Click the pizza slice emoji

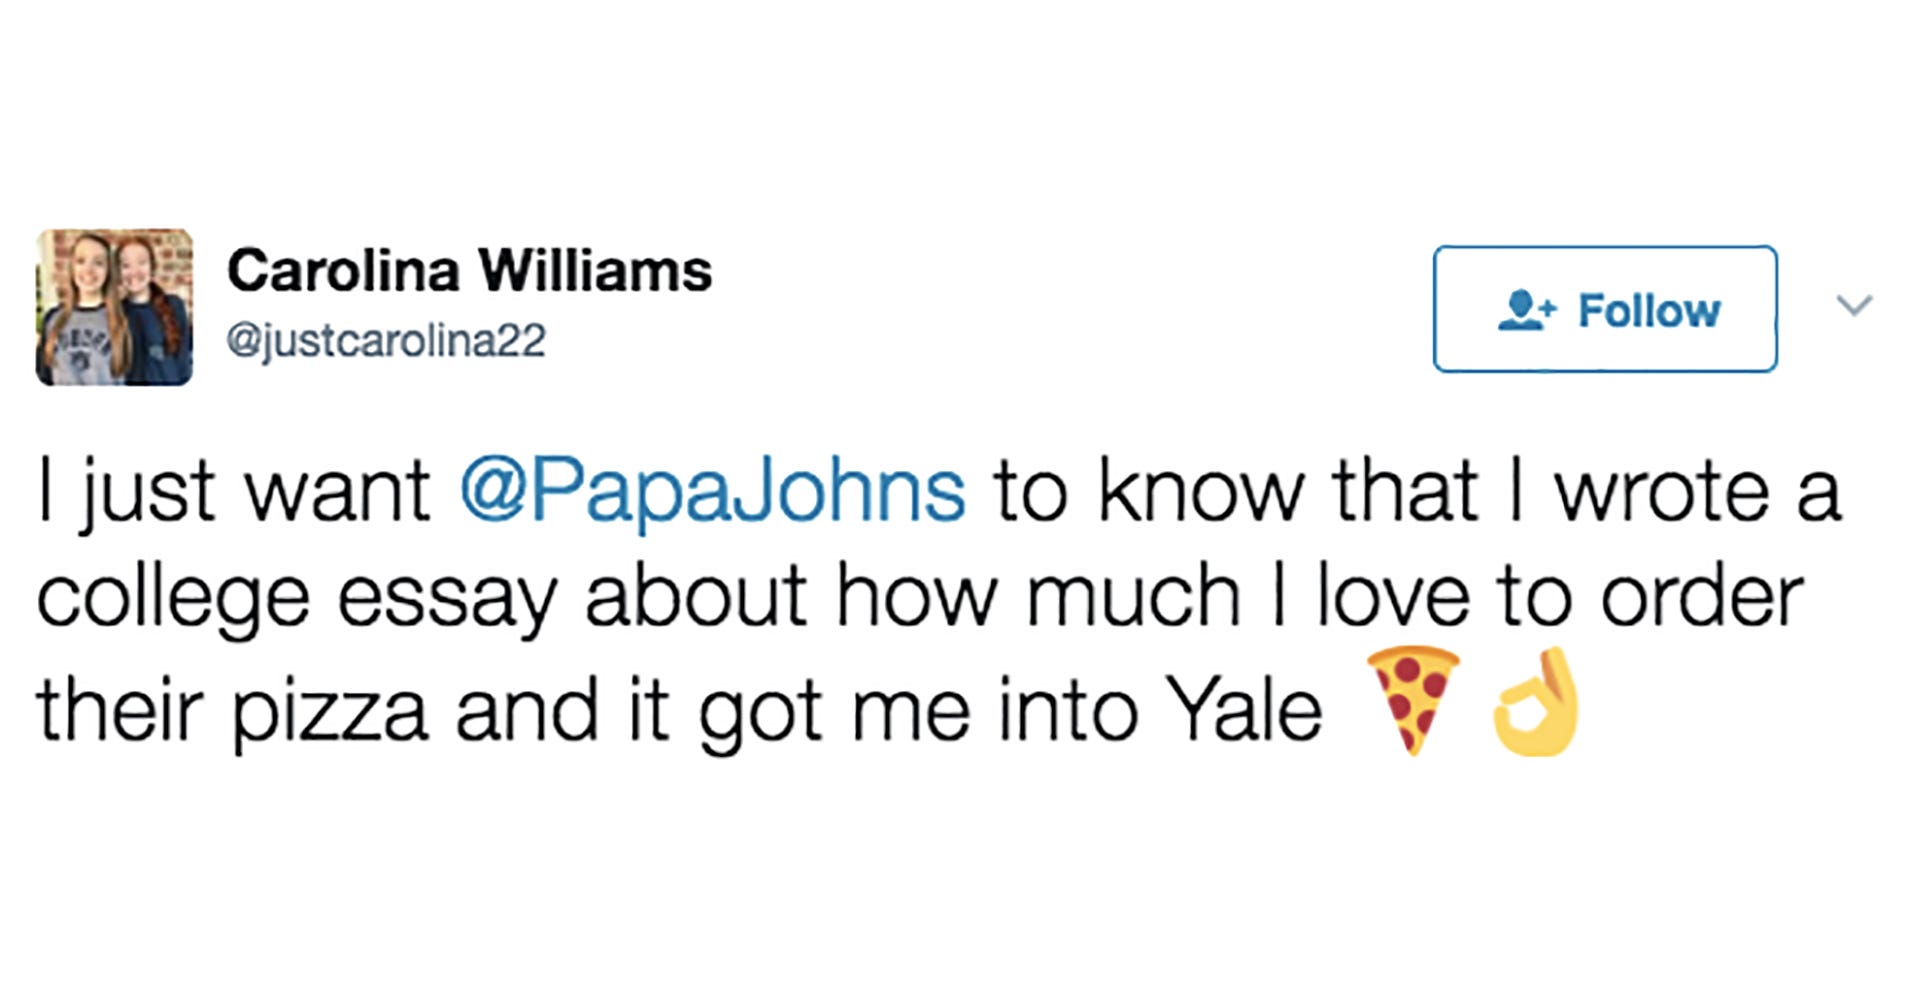tap(1412, 699)
